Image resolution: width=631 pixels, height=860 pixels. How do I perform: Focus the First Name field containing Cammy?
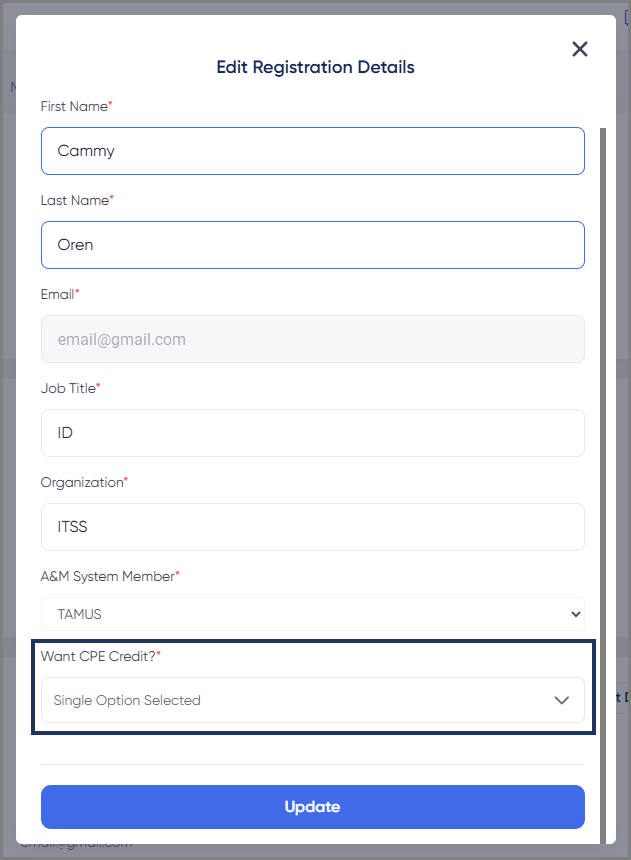click(312, 151)
